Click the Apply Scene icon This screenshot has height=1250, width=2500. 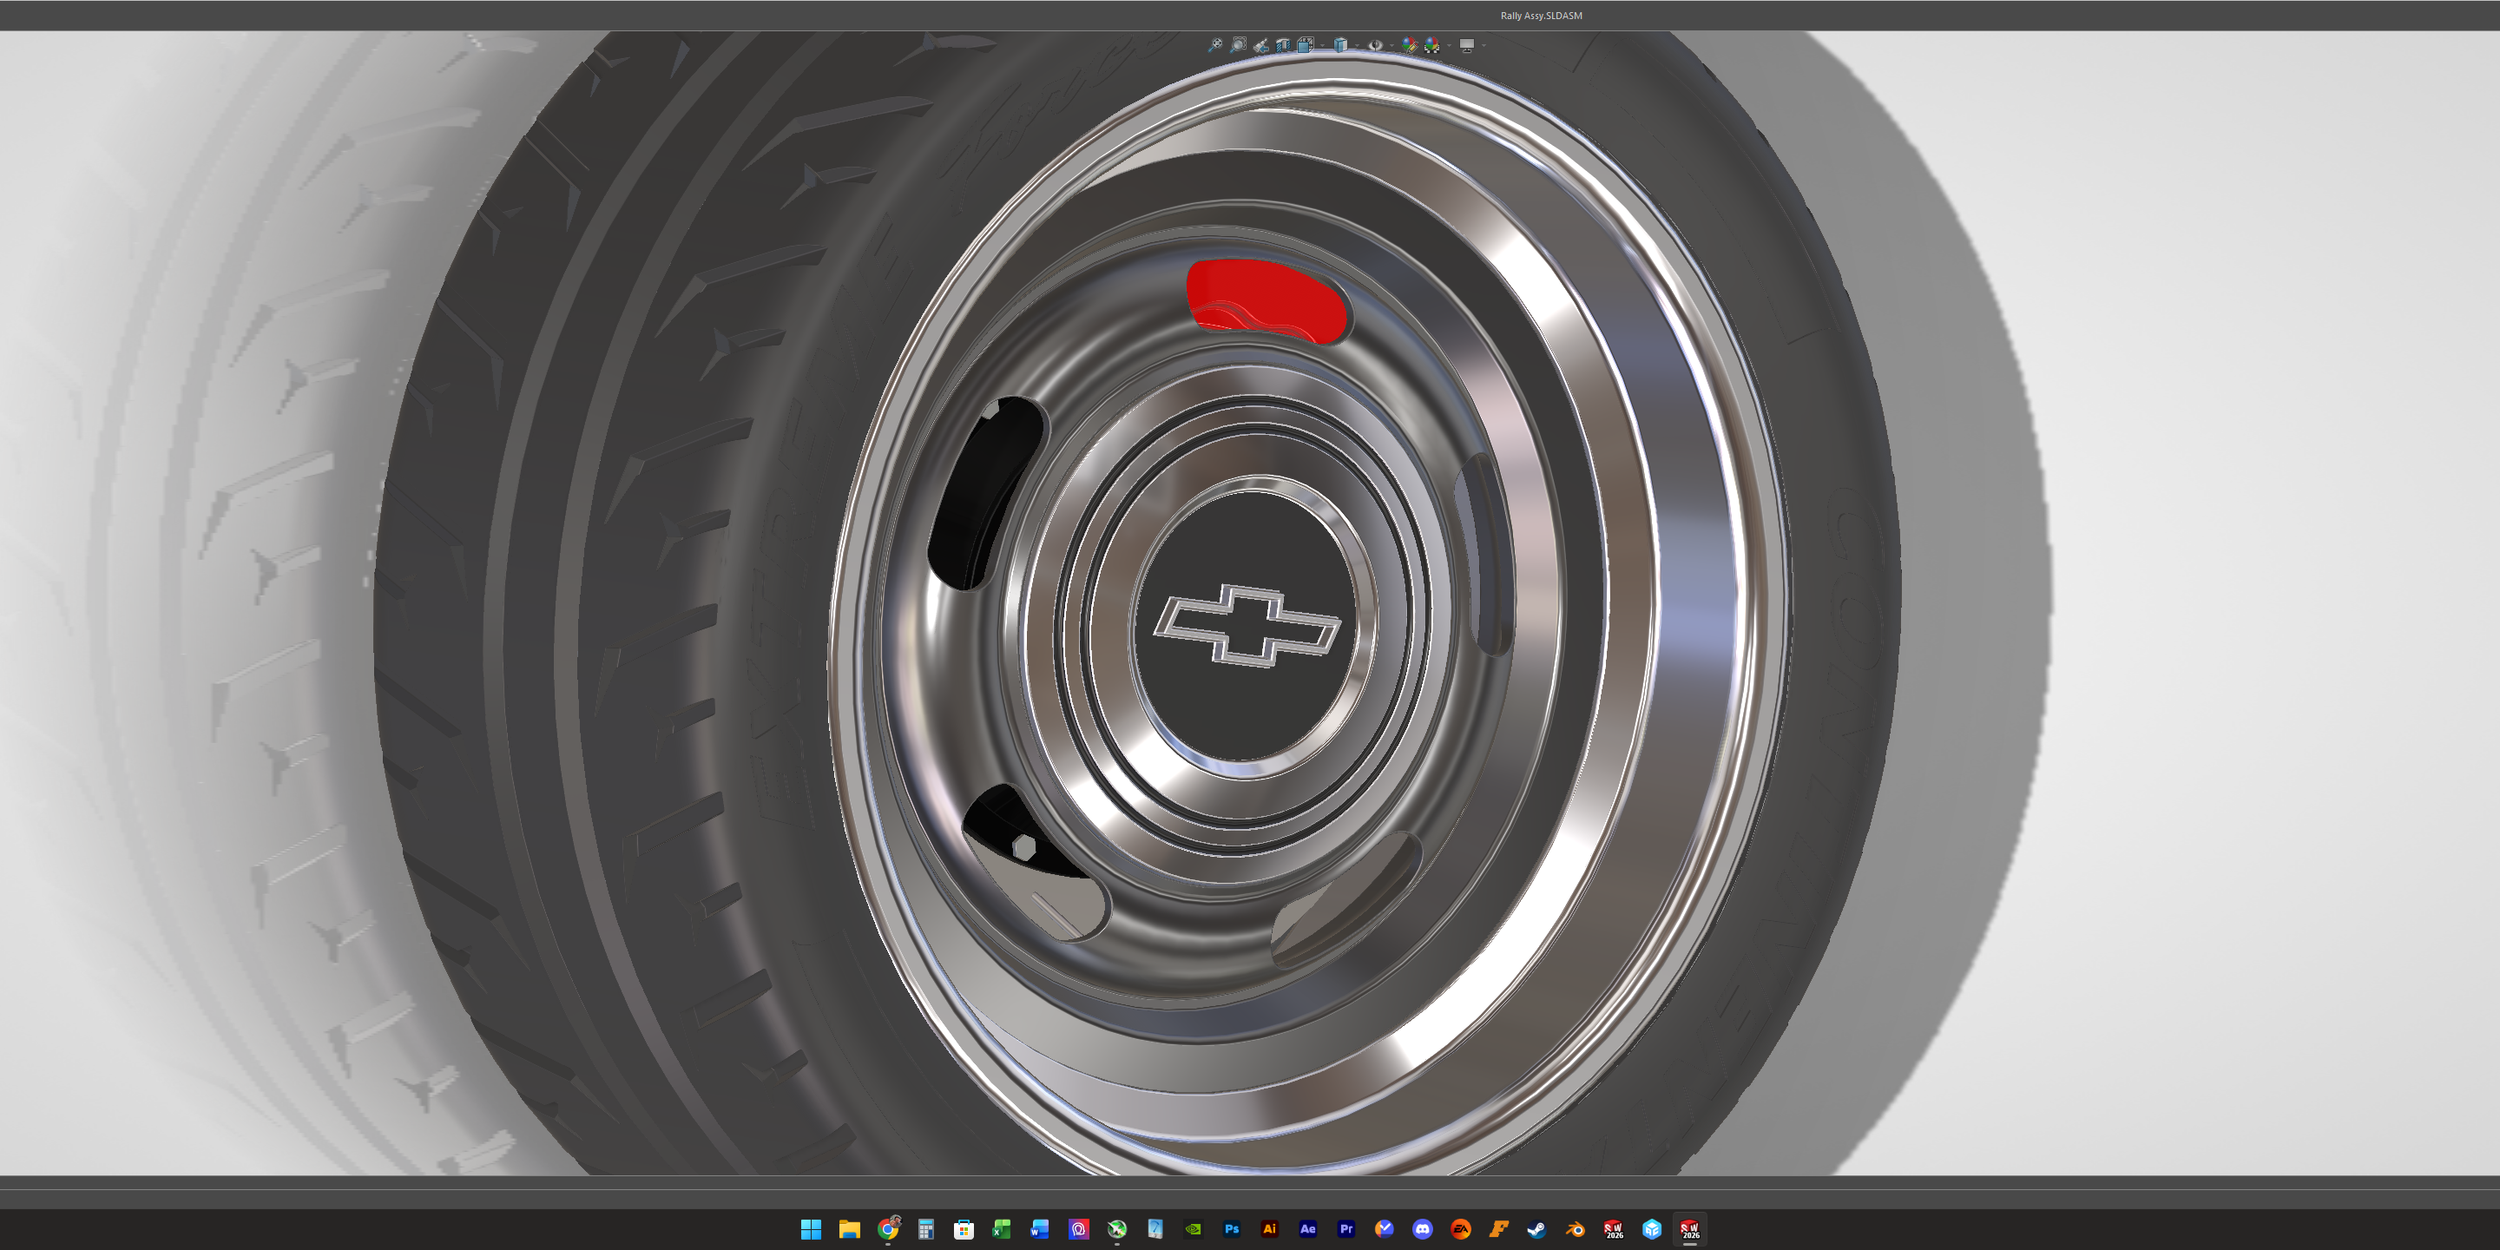click(x=1432, y=45)
